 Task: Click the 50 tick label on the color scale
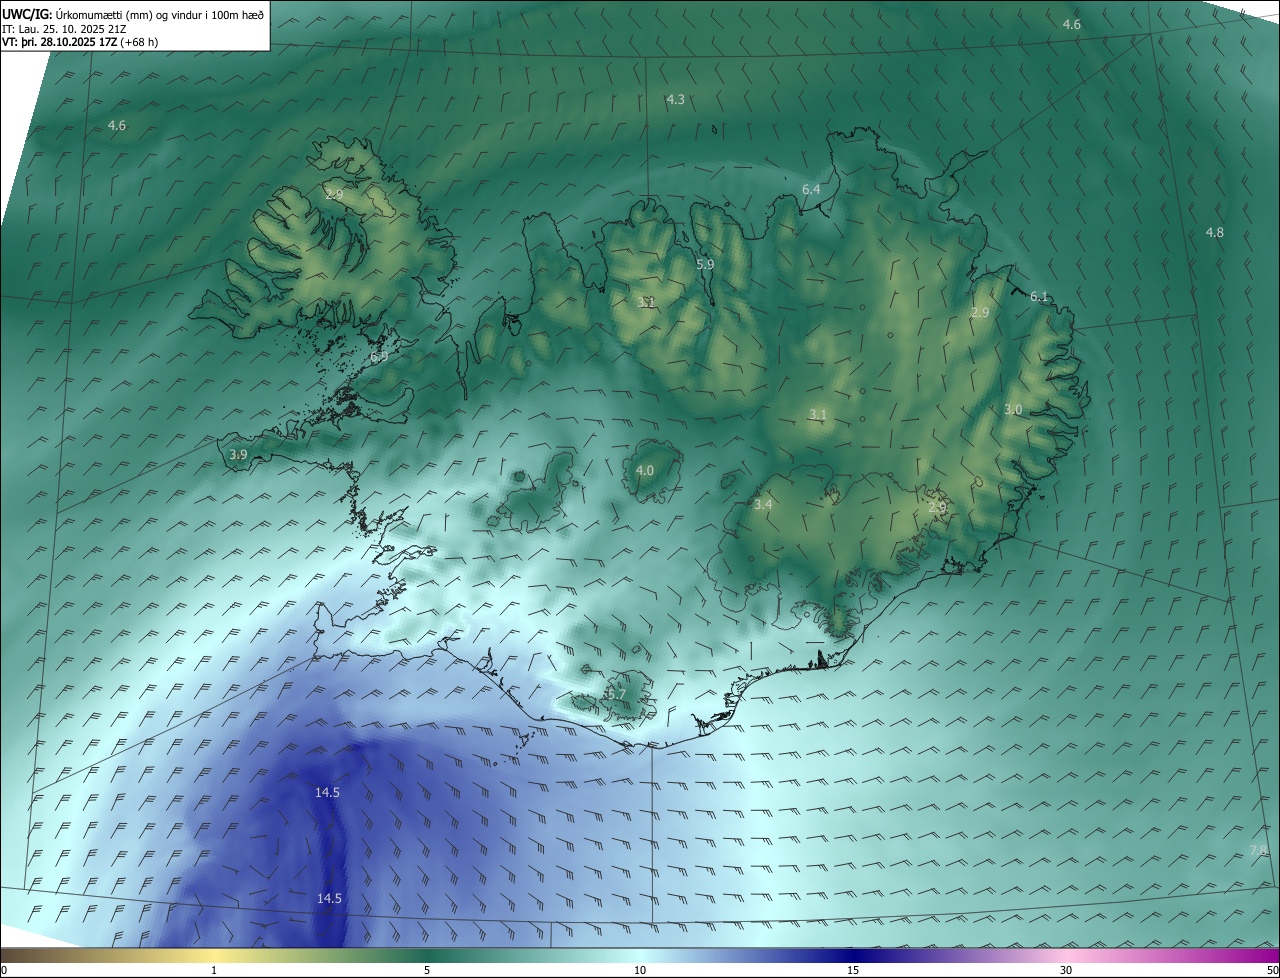[1272, 970]
